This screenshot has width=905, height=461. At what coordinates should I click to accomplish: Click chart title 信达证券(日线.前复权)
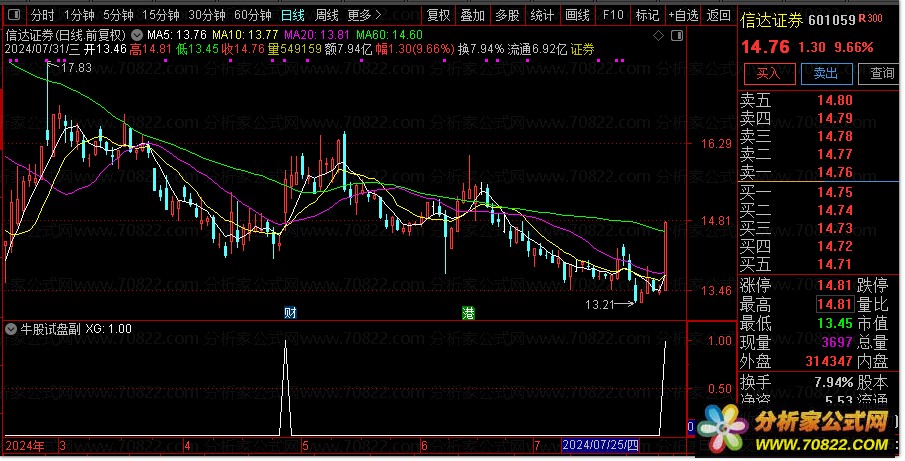tap(66, 35)
